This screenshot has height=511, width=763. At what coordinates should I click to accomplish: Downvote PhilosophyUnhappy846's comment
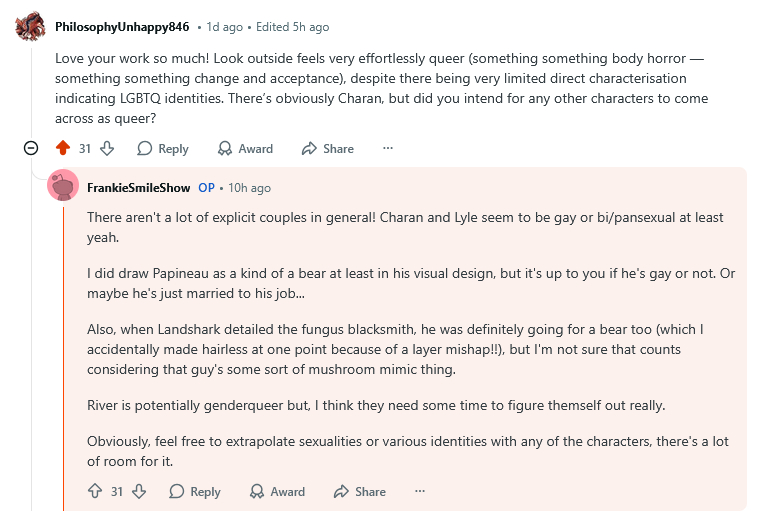(x=107, y=148)
